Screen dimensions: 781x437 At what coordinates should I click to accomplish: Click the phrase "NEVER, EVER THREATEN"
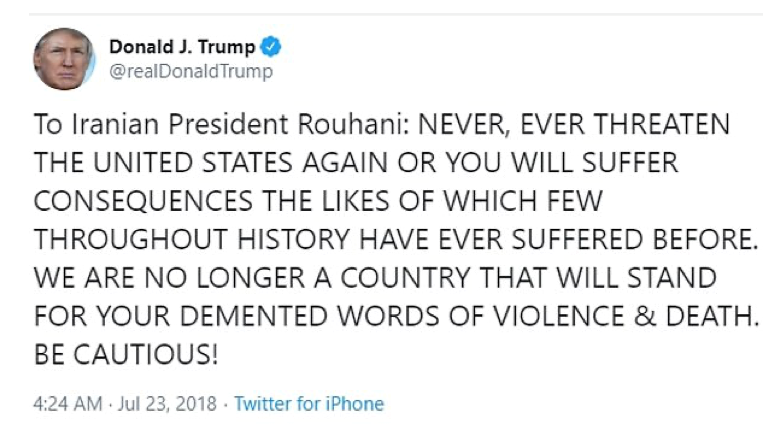coord(573,126)
